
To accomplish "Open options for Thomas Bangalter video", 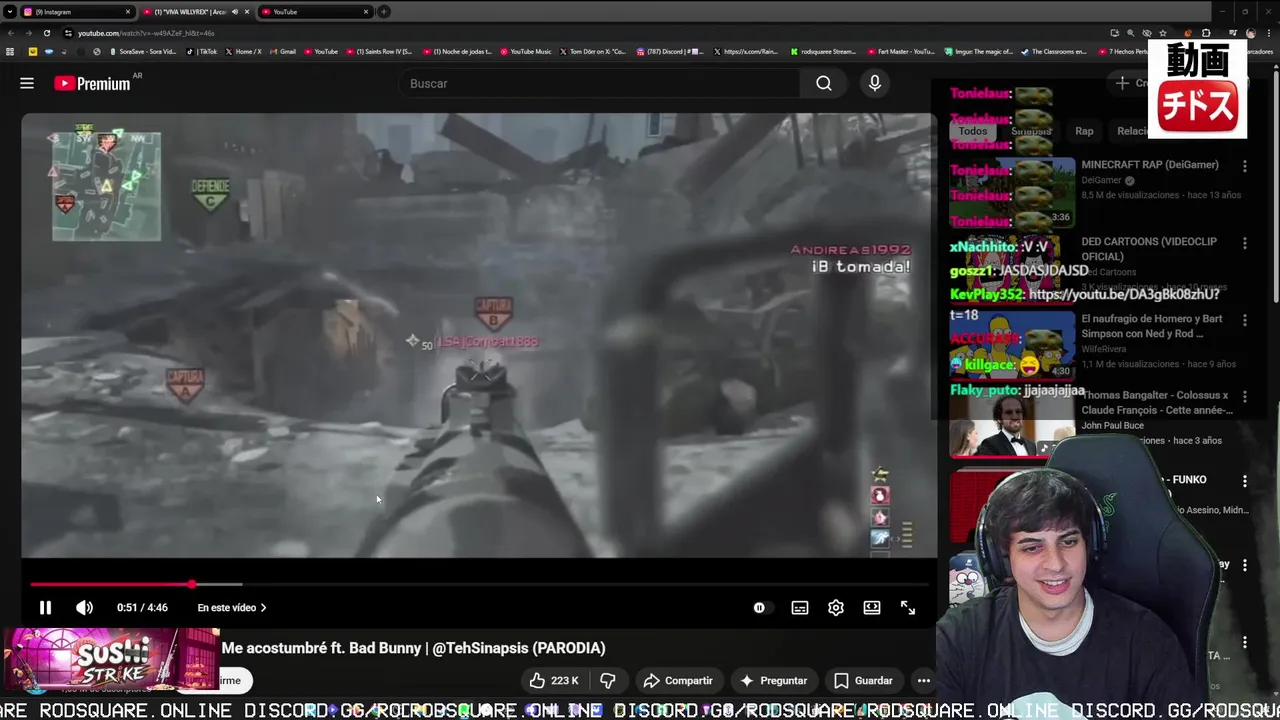I will coord(1245,397).
